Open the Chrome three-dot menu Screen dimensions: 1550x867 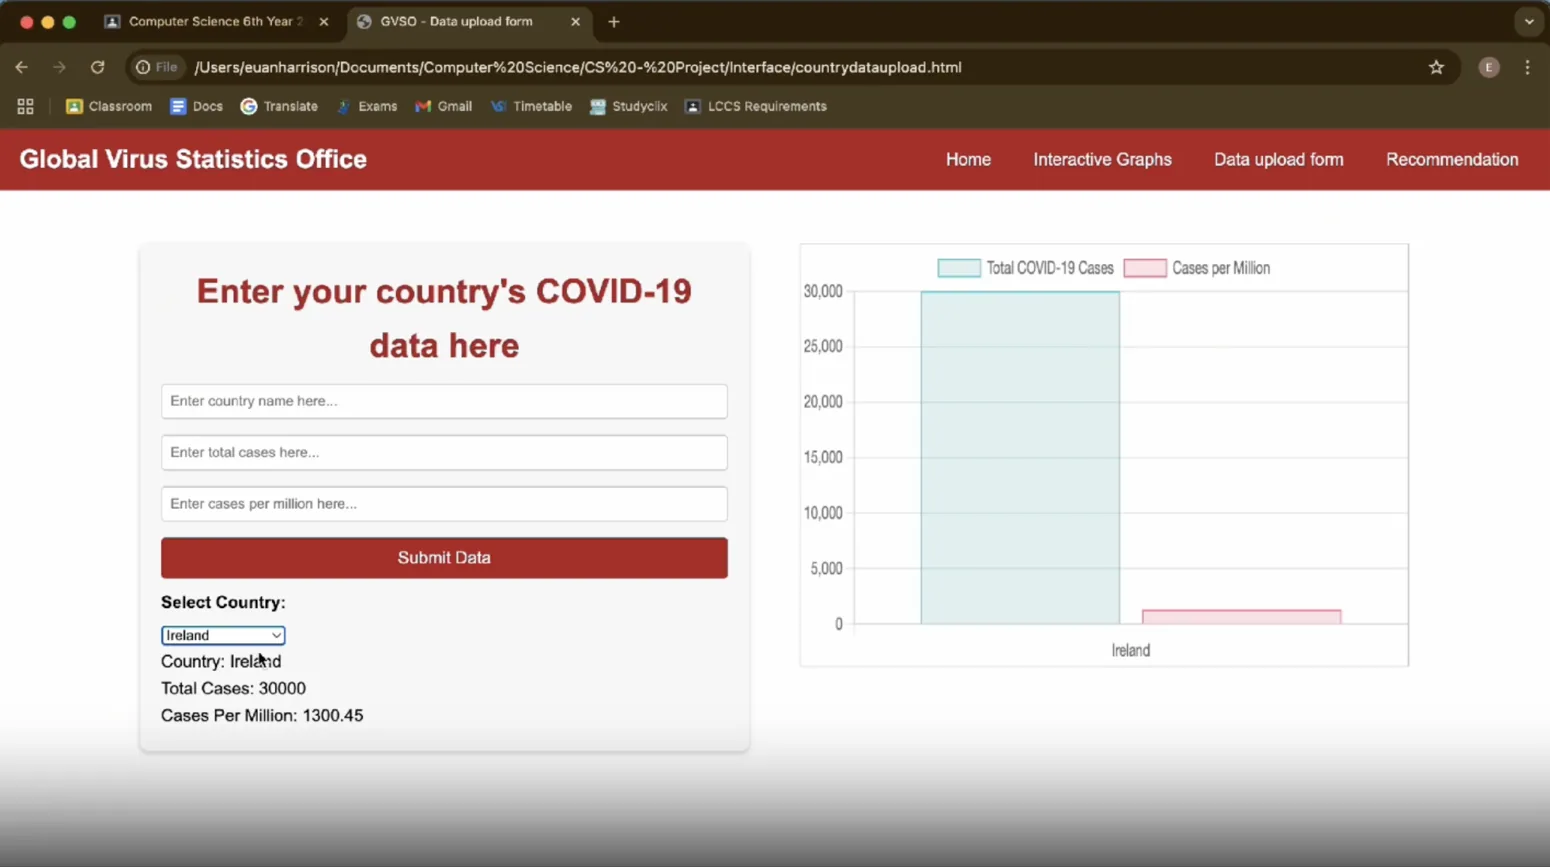coord(1527,67)
